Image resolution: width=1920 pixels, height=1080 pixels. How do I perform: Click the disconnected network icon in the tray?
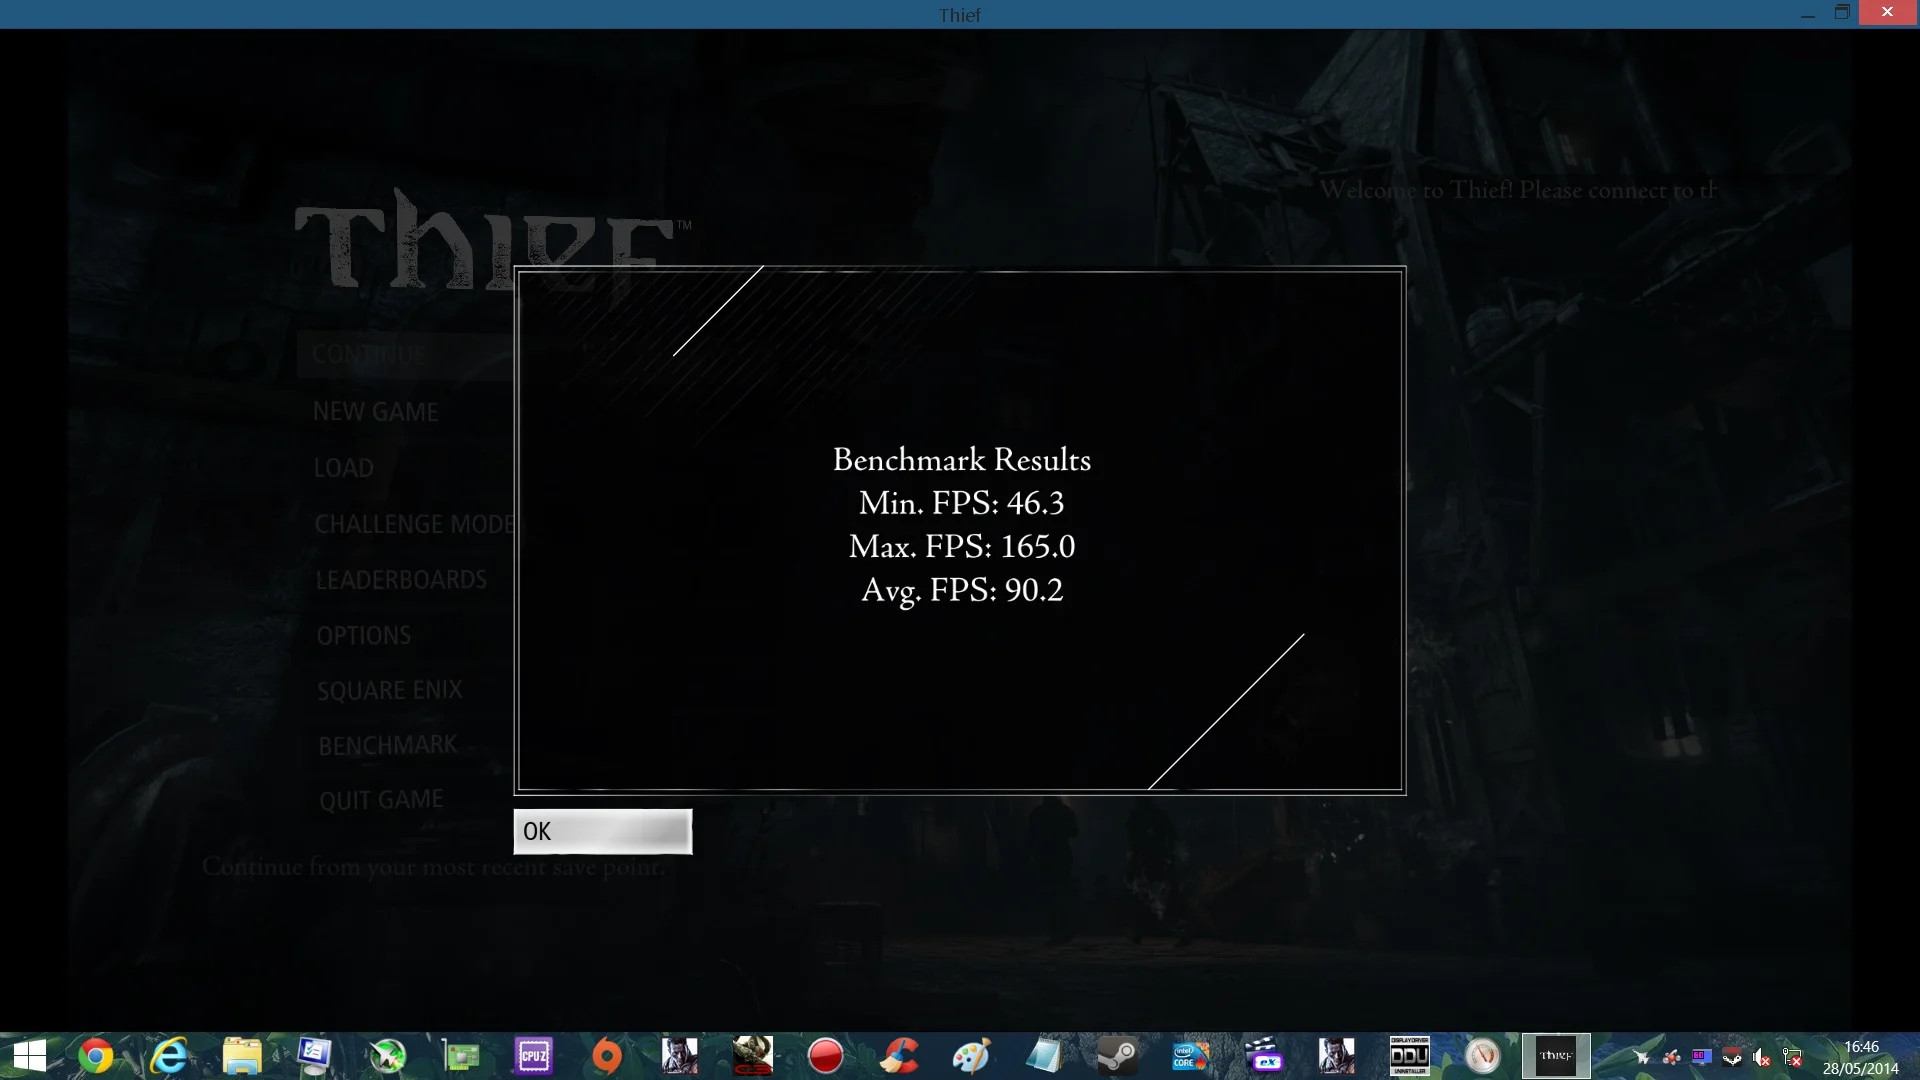[x=1792, y=1057]
